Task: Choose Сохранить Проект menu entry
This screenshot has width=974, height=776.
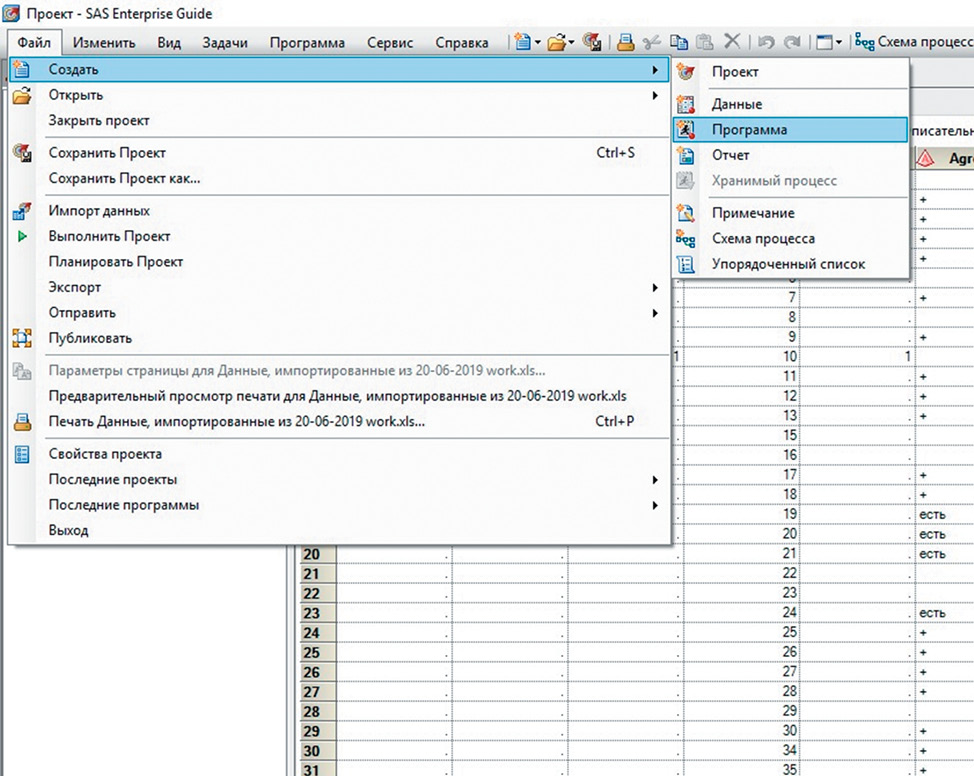Action: 107,153
